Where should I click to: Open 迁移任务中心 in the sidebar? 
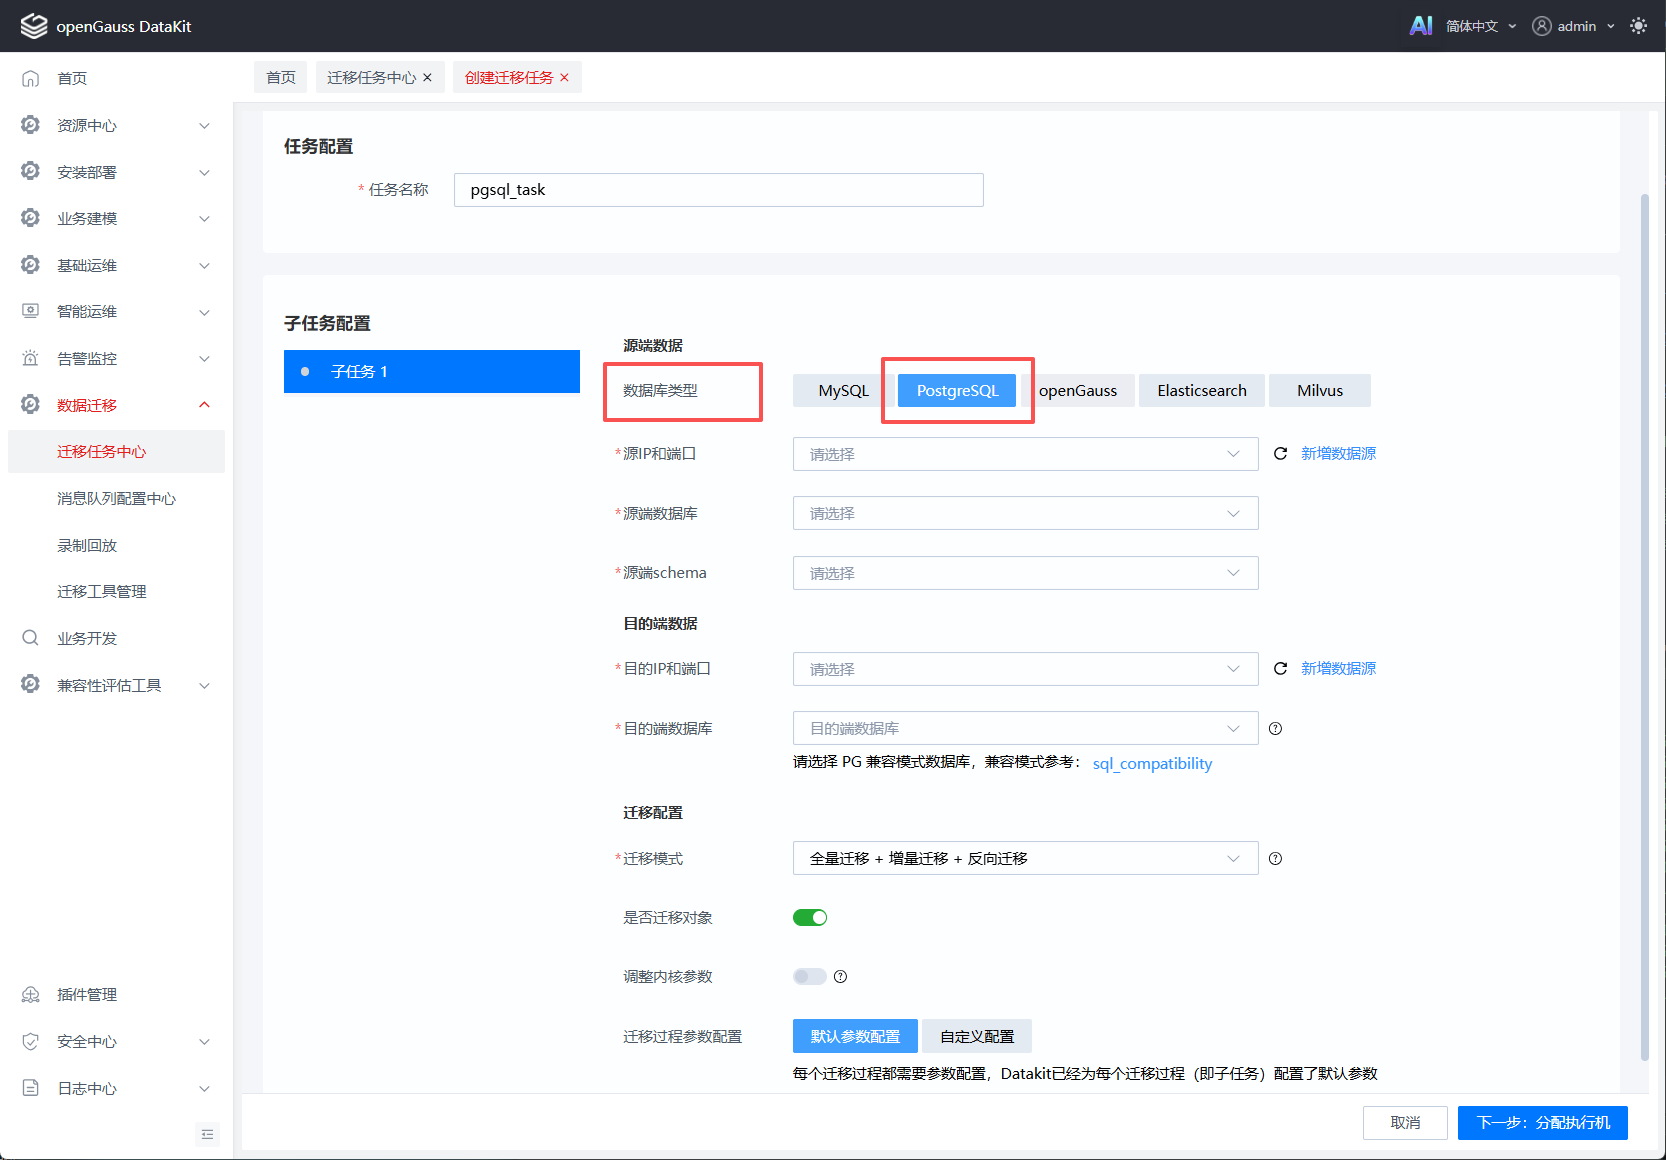pos(116,452)
